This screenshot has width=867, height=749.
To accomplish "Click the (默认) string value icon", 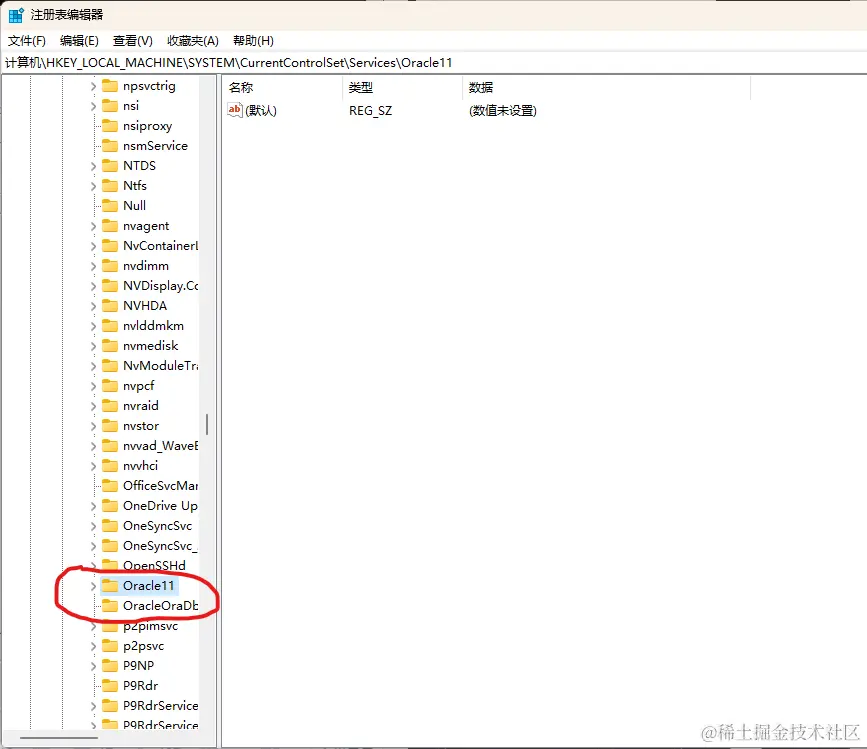I will click(x=234, y=109).
